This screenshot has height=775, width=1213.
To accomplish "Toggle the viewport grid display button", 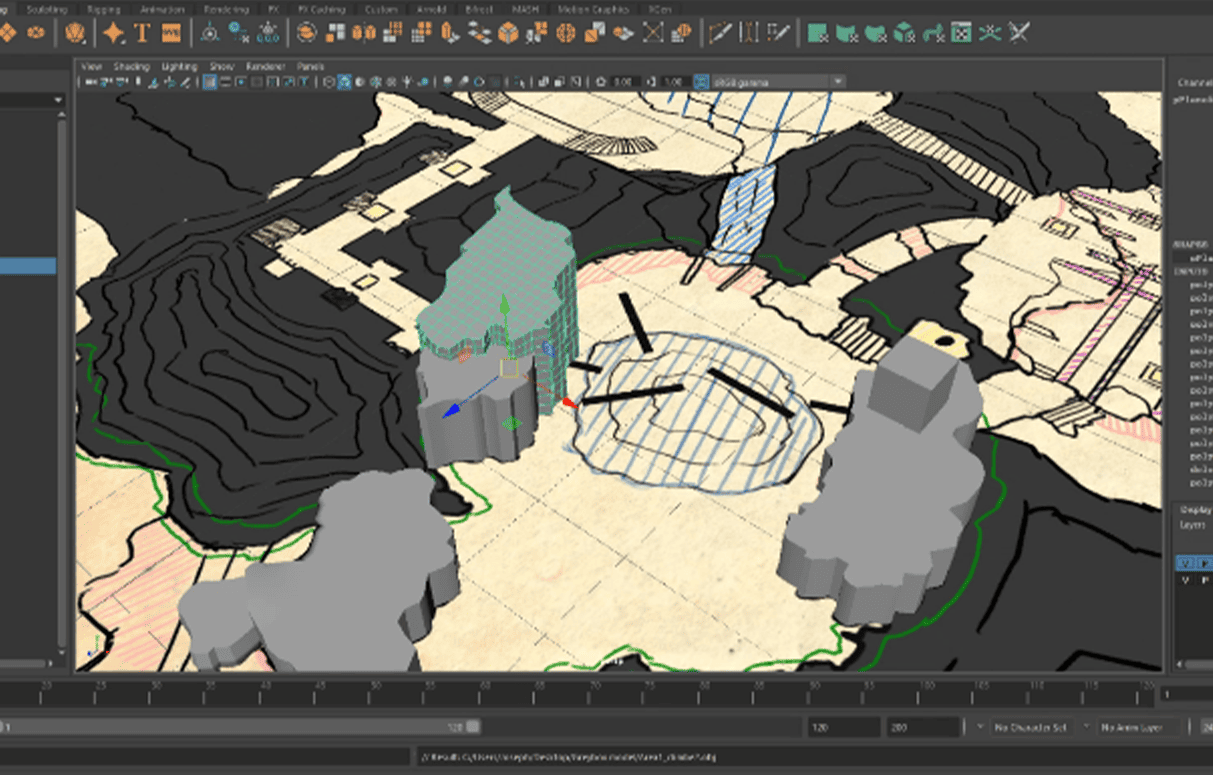I will pyautogui.click(x=210, y=82).
